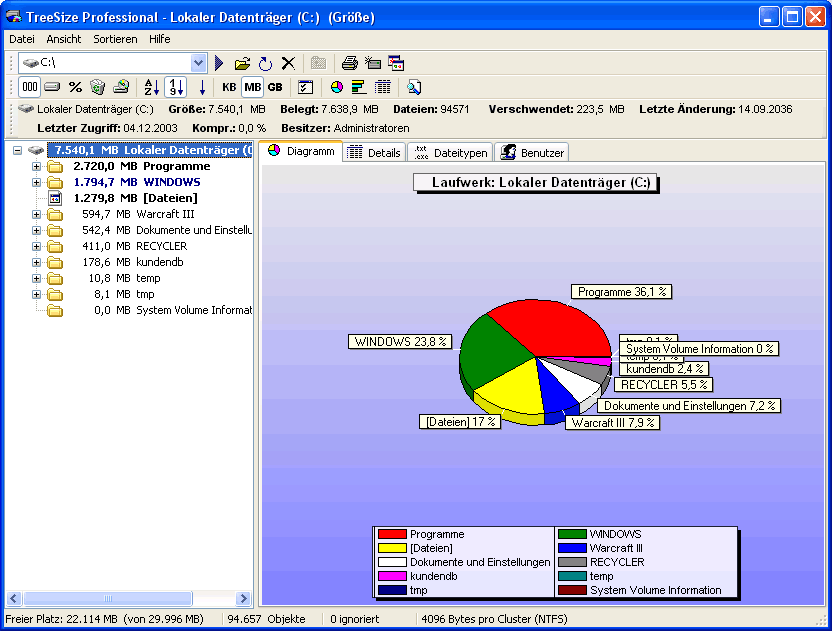This screenshot has width=832, height=631.
Task: Click the drive icon beside the tree root
Action: click(x=36, y=150)
